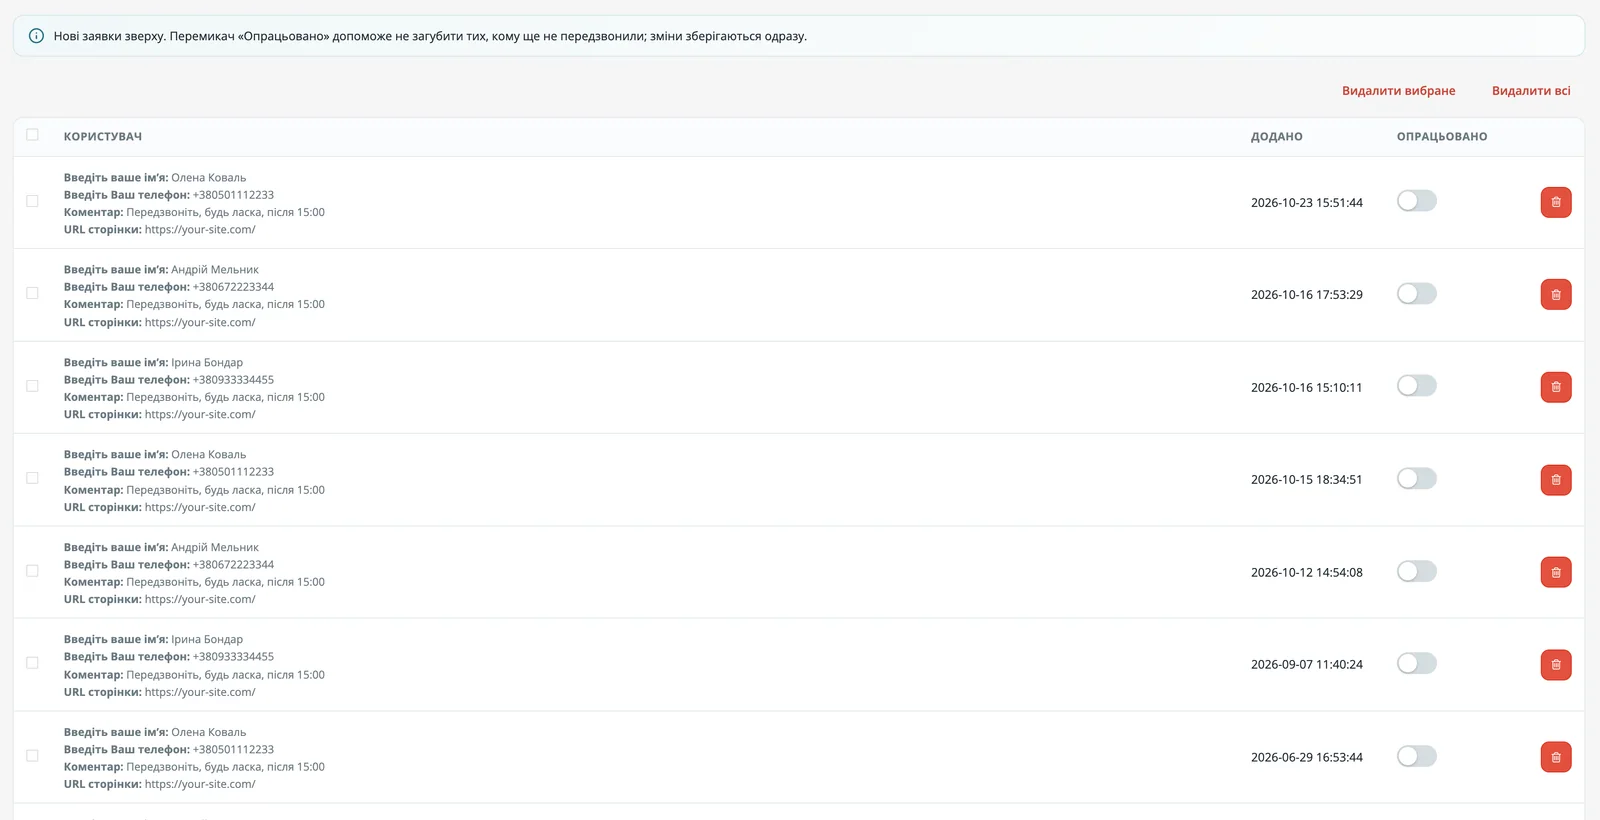This screenshot has width=1600, height=820.
Task: Click the date 2026-10-16 17:53:29
Action: click(1307, 295)
